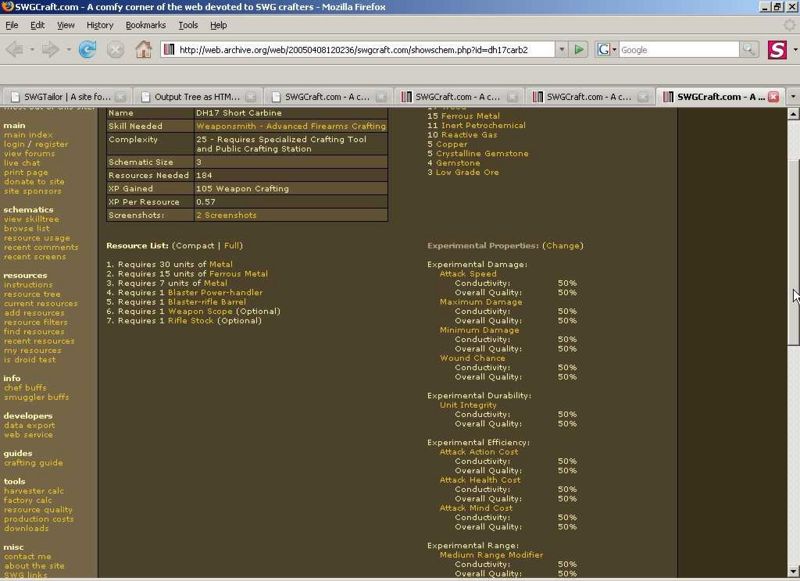The height and width of the screenshot is (581, 800).
Task: Open the Google search engine dropdown
Action: pos(607,49)
